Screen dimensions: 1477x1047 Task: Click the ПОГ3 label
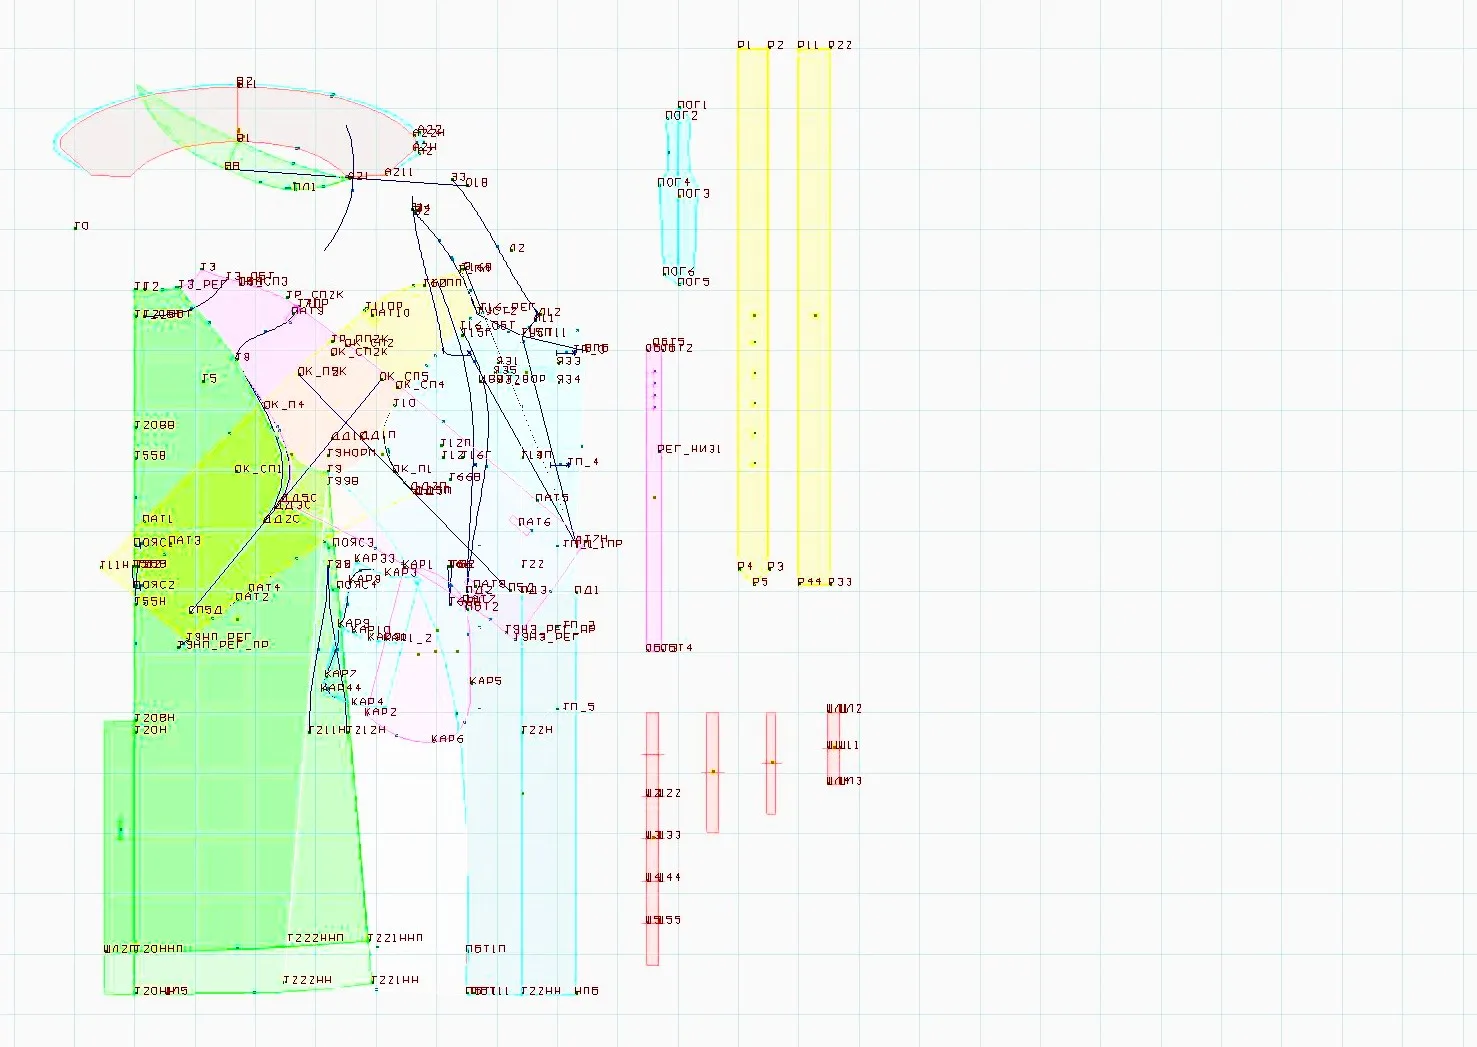pos(694,194)
